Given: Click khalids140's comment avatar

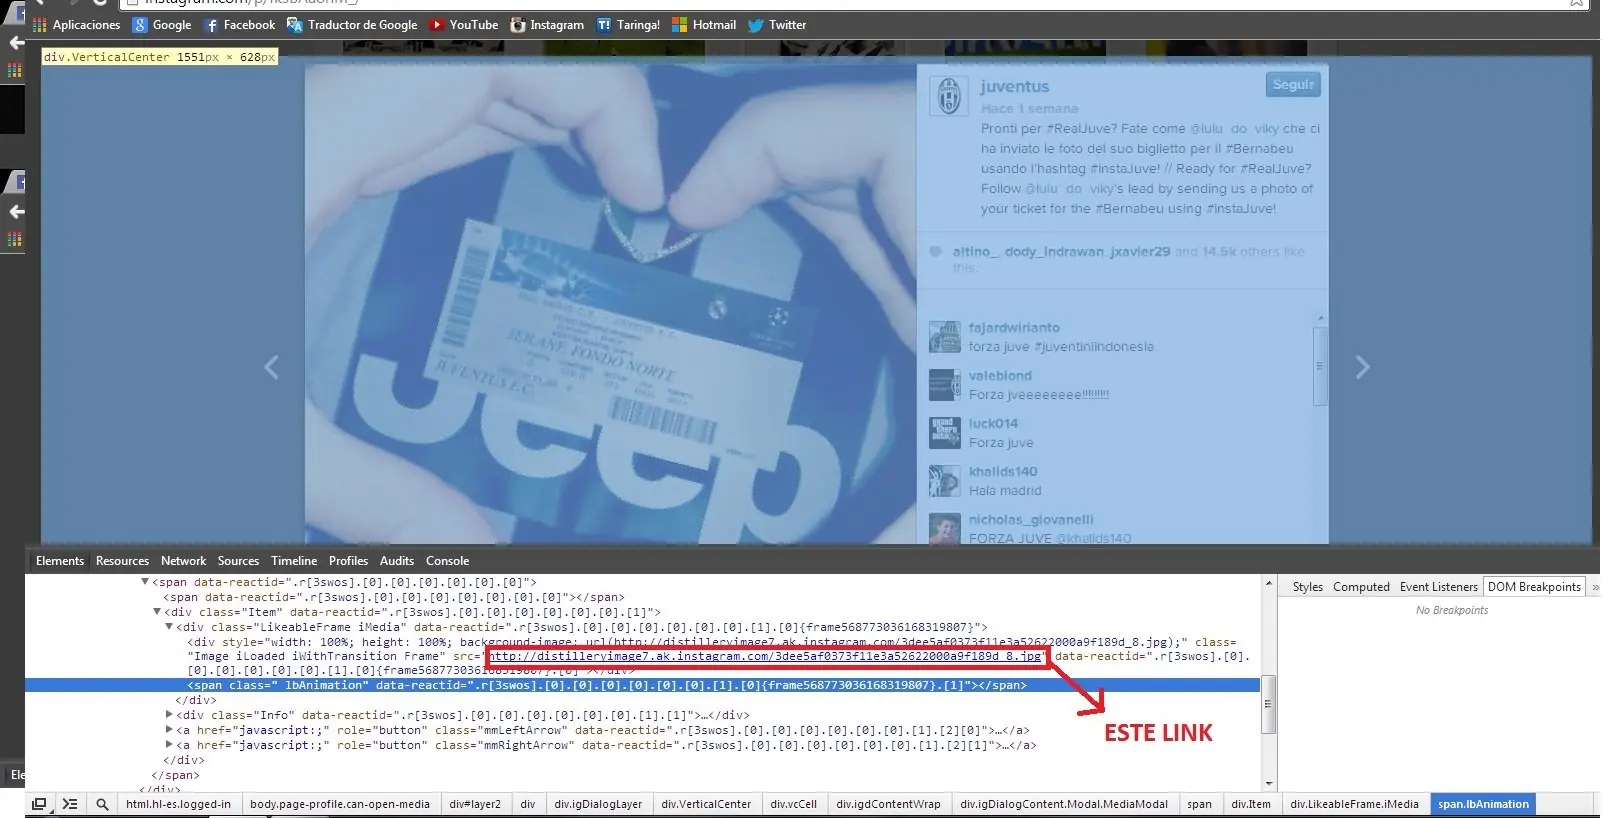Looking at the screenshot, I should pos(945,481).
